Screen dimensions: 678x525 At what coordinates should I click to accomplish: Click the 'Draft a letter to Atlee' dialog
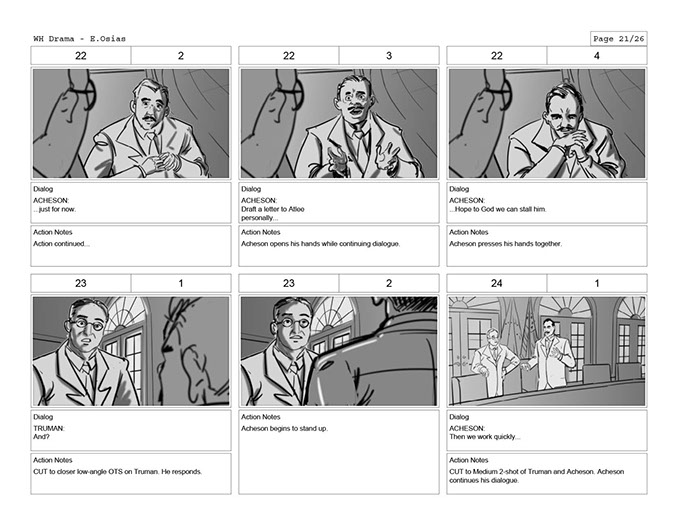tap(339, 203)
